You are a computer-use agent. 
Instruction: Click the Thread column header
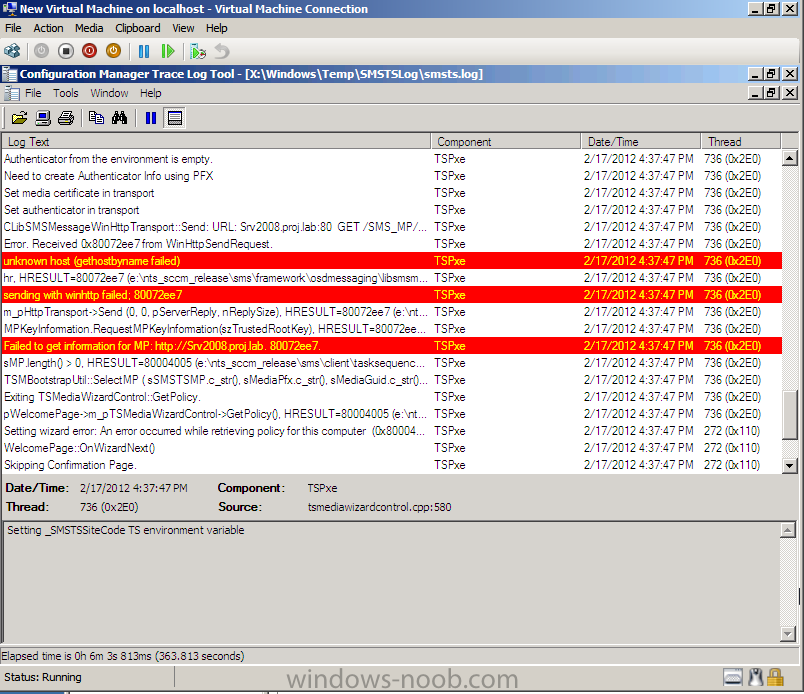pos(740,142)
